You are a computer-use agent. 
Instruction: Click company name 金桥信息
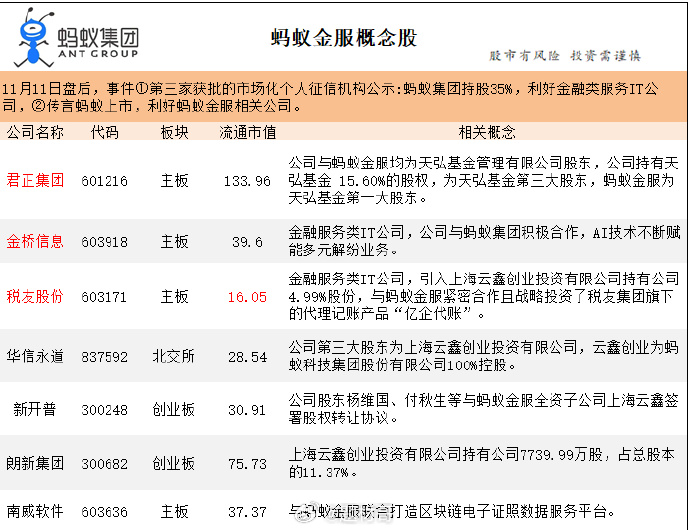coord(35,241)
